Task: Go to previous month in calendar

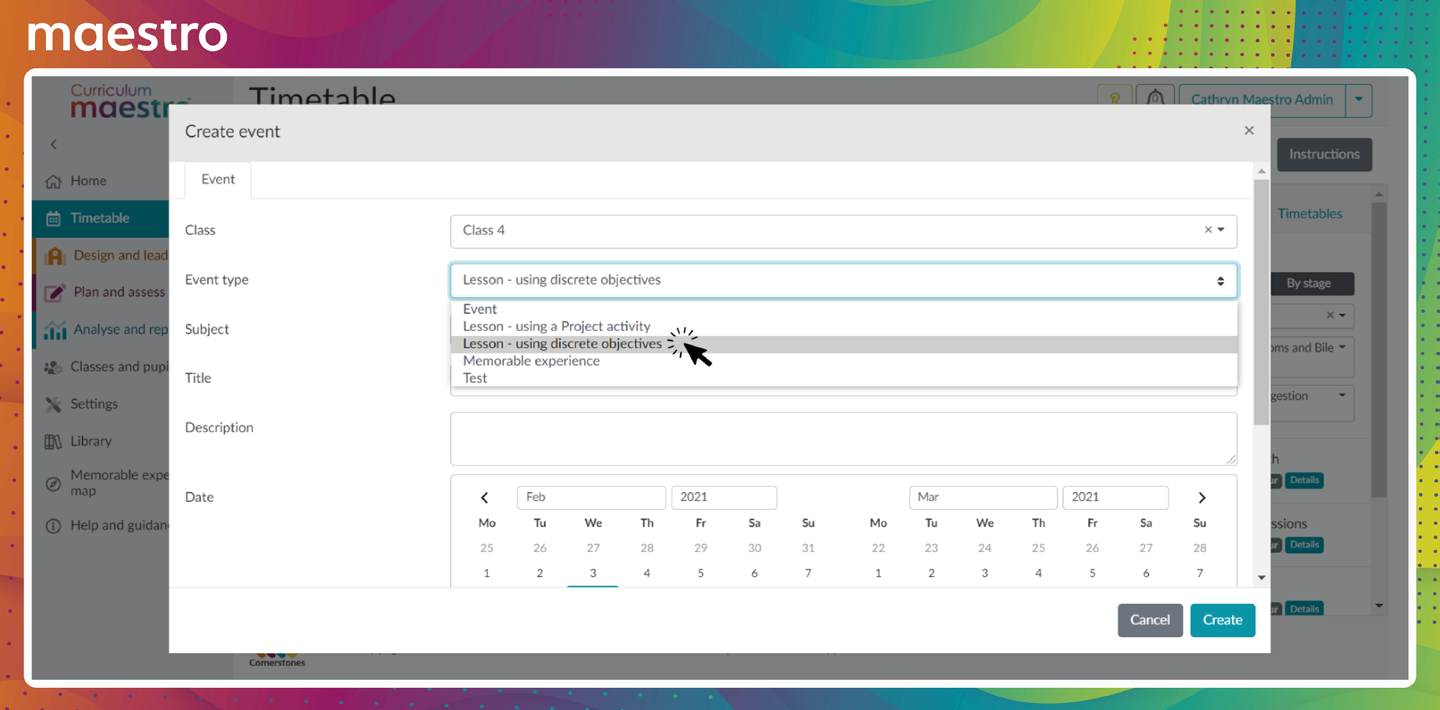Action: tap(485, 498)
